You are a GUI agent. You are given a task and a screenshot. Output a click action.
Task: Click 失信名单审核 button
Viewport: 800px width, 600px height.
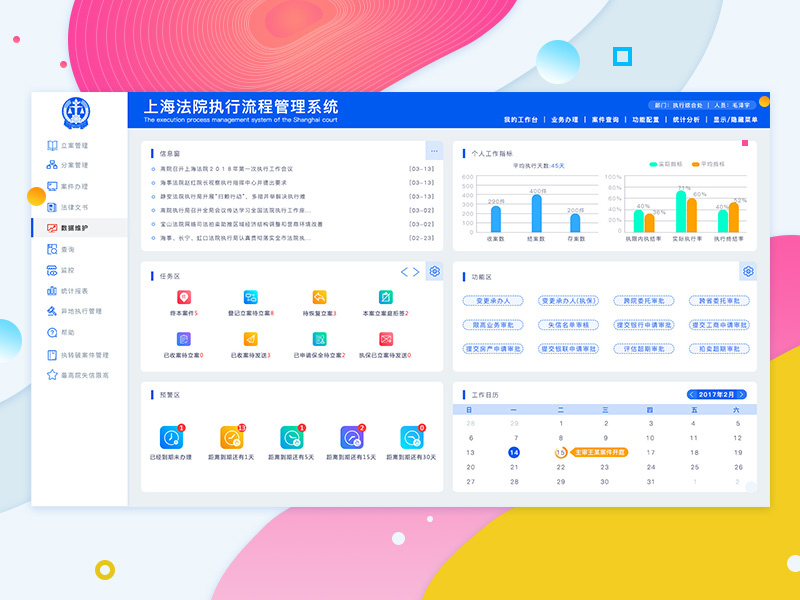(x=568, y=325)
